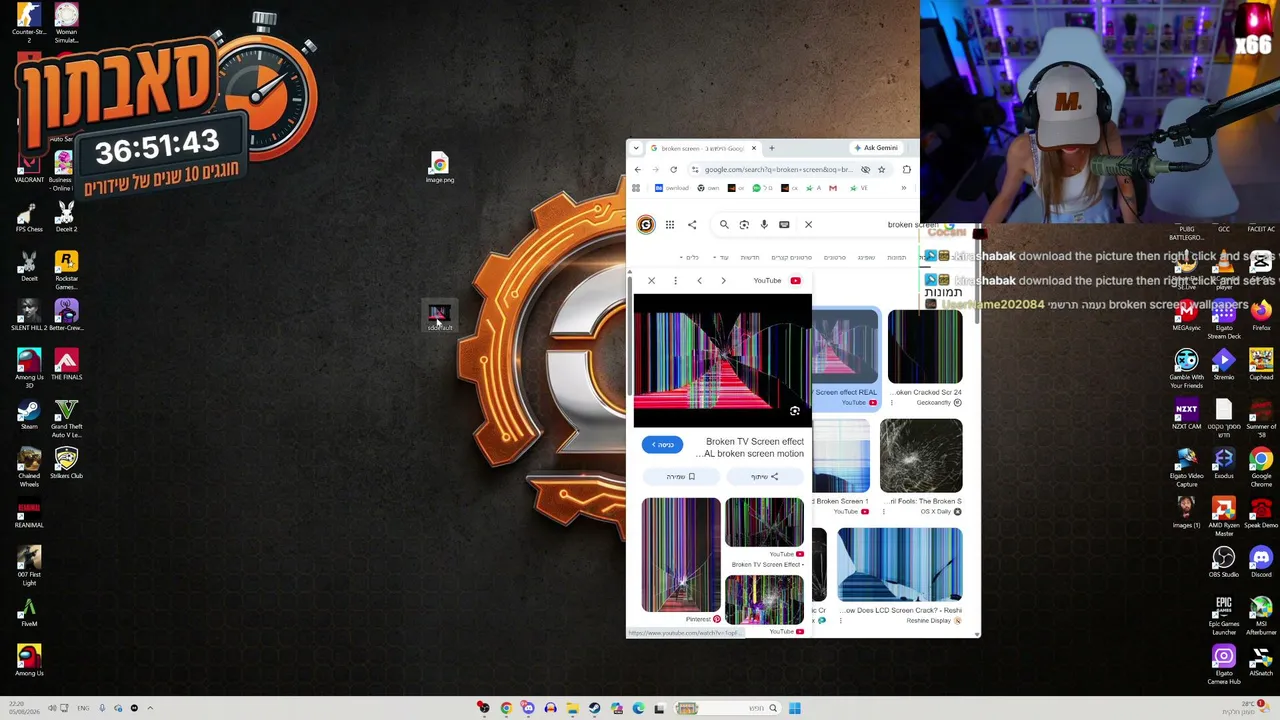This screenshot has height=720, width=1280.
Task: Open a new Chrome tab
Action: 771,148
